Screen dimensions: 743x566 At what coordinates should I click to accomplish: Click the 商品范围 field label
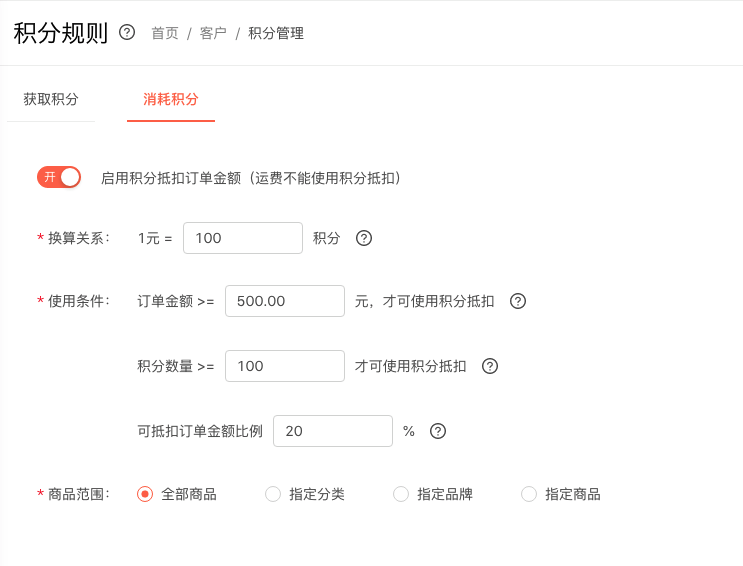point(79,494)
